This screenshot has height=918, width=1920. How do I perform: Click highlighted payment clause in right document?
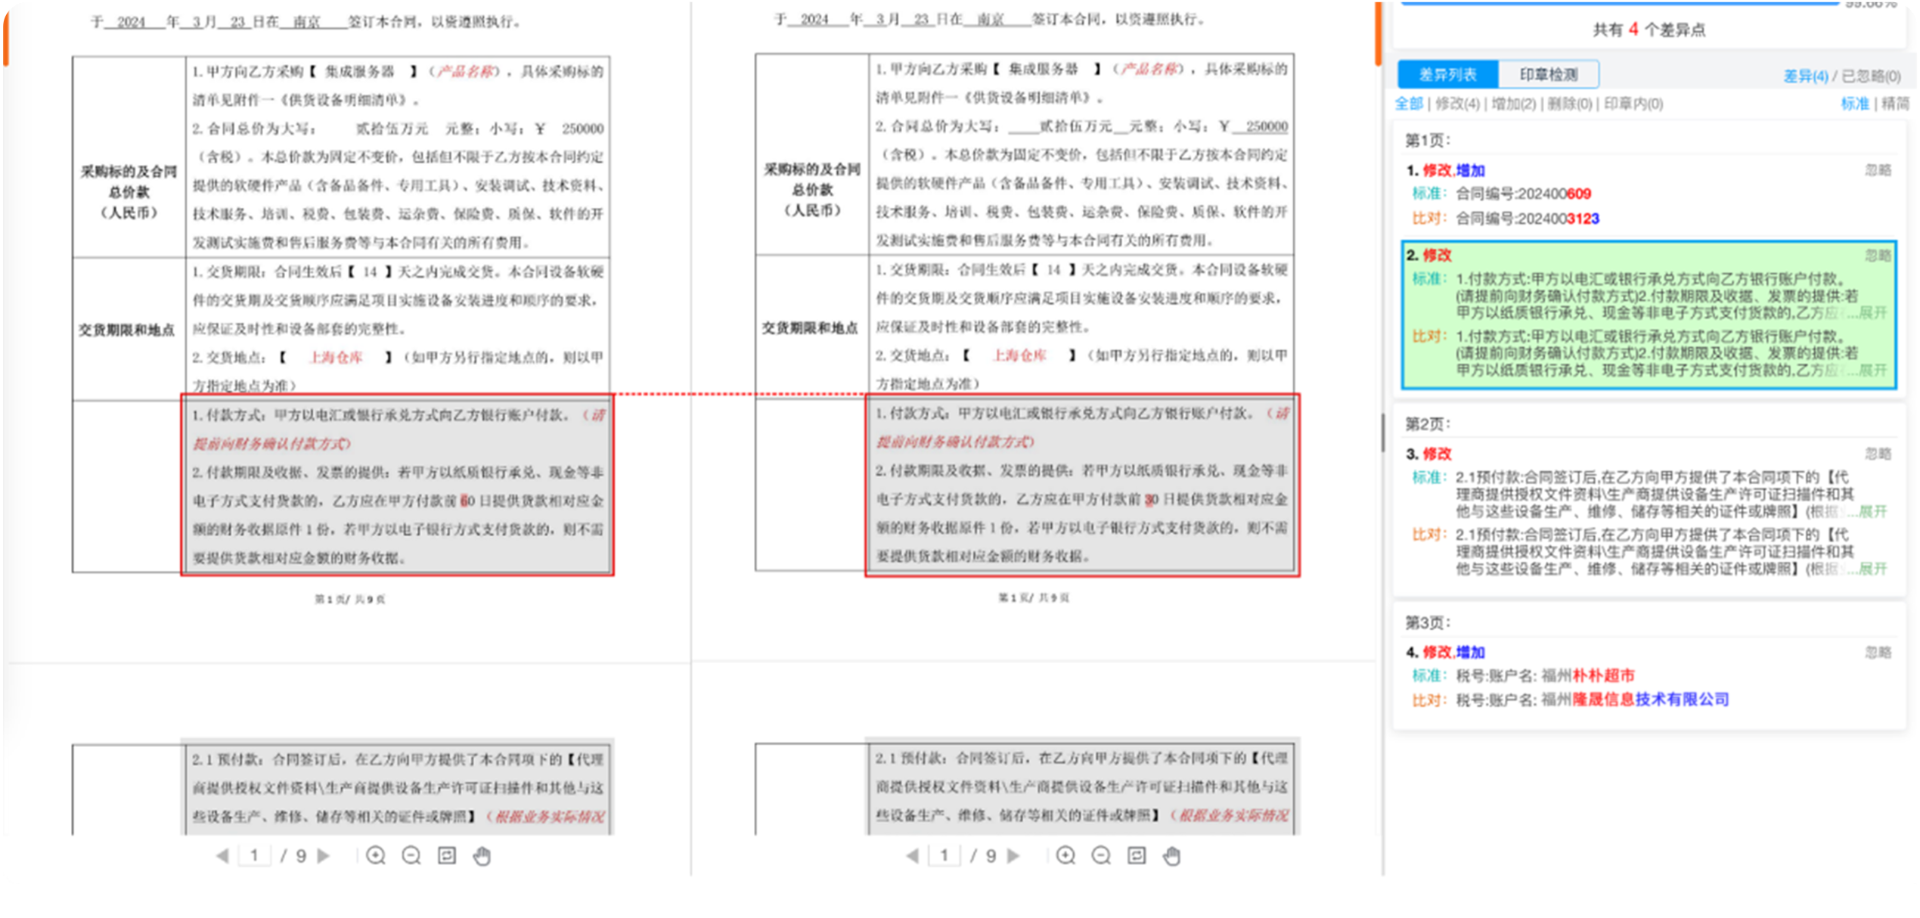[x=1082, y=485]
